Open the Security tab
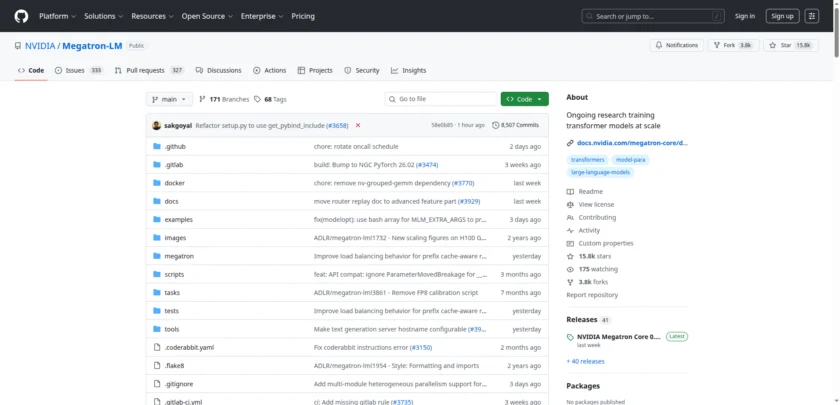Image resolution: width=840 pixels, height=405 pixels. pos(362,70)
